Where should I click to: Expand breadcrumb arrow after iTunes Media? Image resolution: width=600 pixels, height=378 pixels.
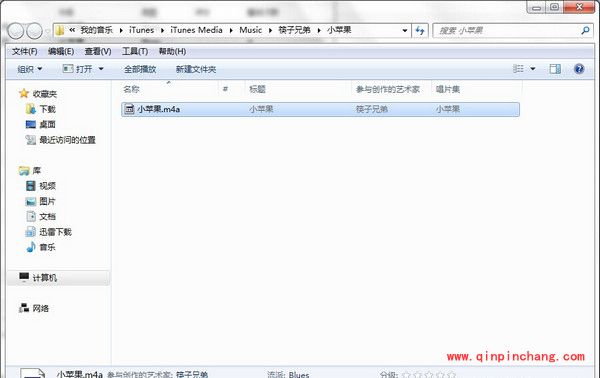(x=231, y=30)
